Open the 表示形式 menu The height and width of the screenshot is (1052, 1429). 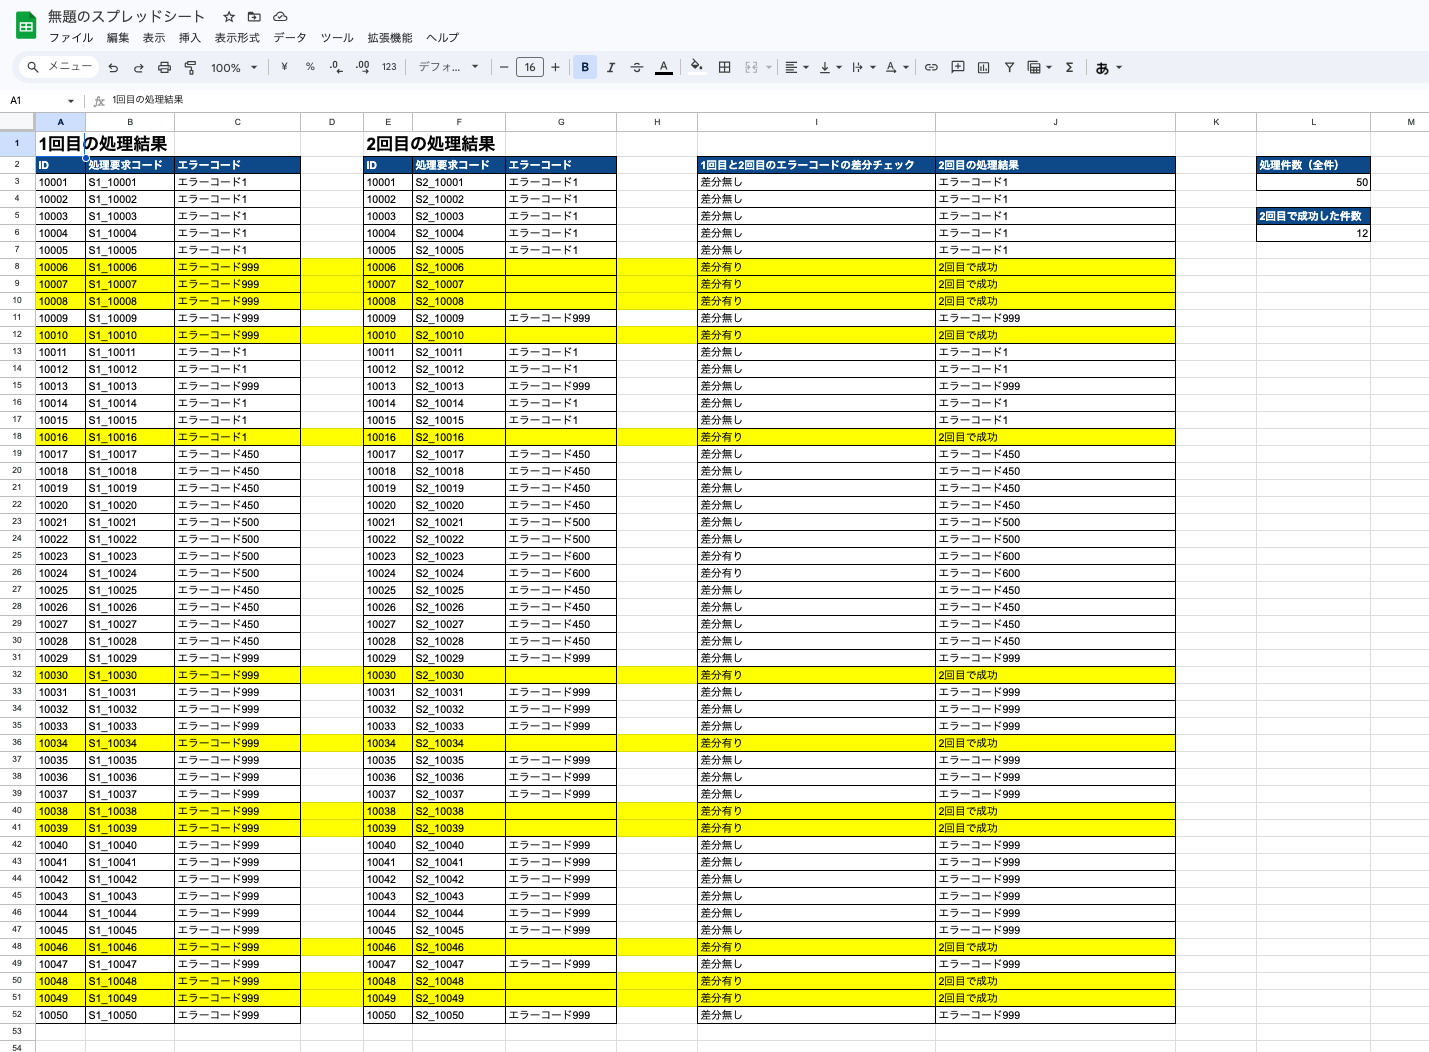[x=237, y=38]
